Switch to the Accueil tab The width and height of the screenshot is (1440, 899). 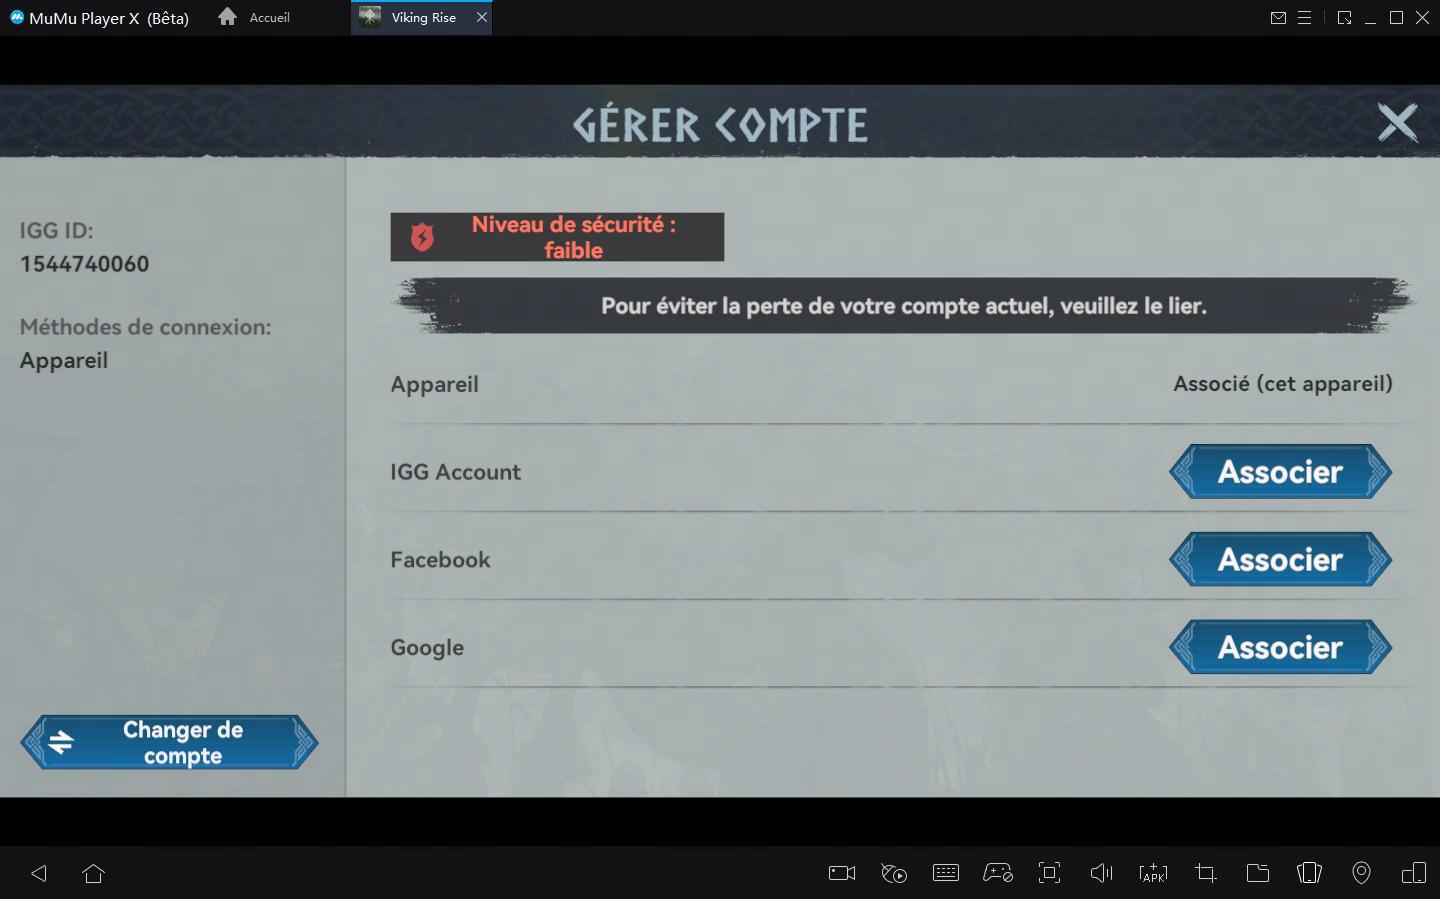pos(255,17)
